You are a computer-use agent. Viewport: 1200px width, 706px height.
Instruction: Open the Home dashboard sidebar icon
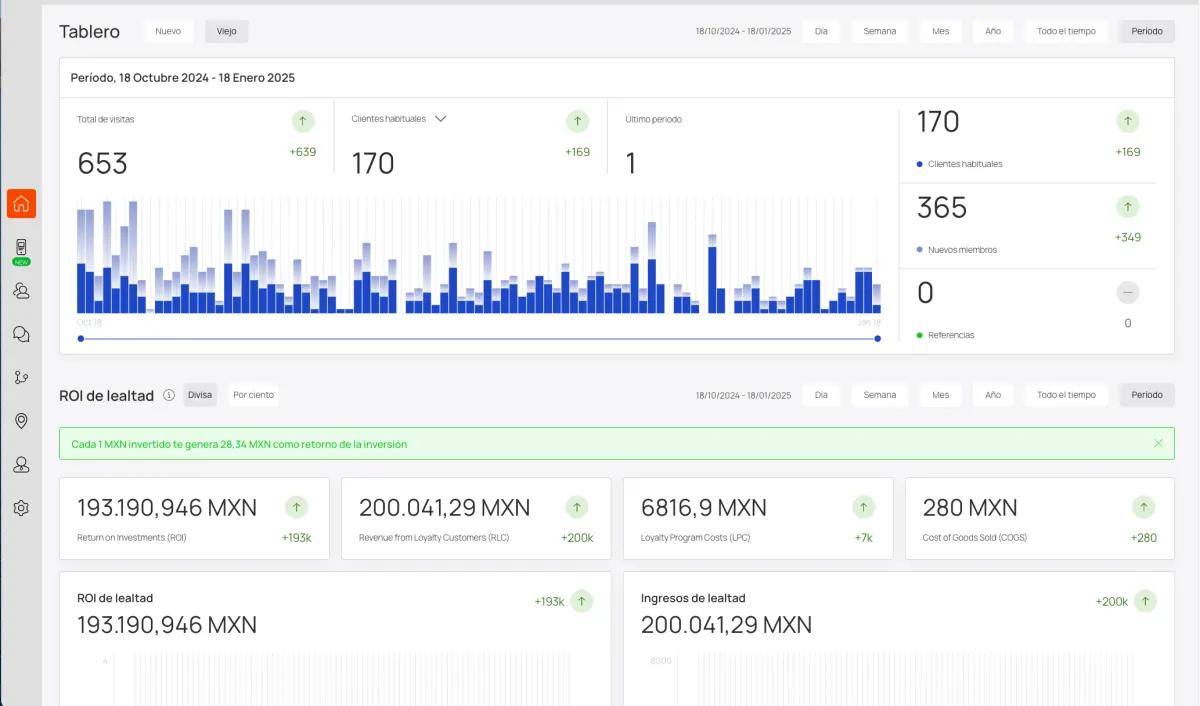(x=21, y=204)
